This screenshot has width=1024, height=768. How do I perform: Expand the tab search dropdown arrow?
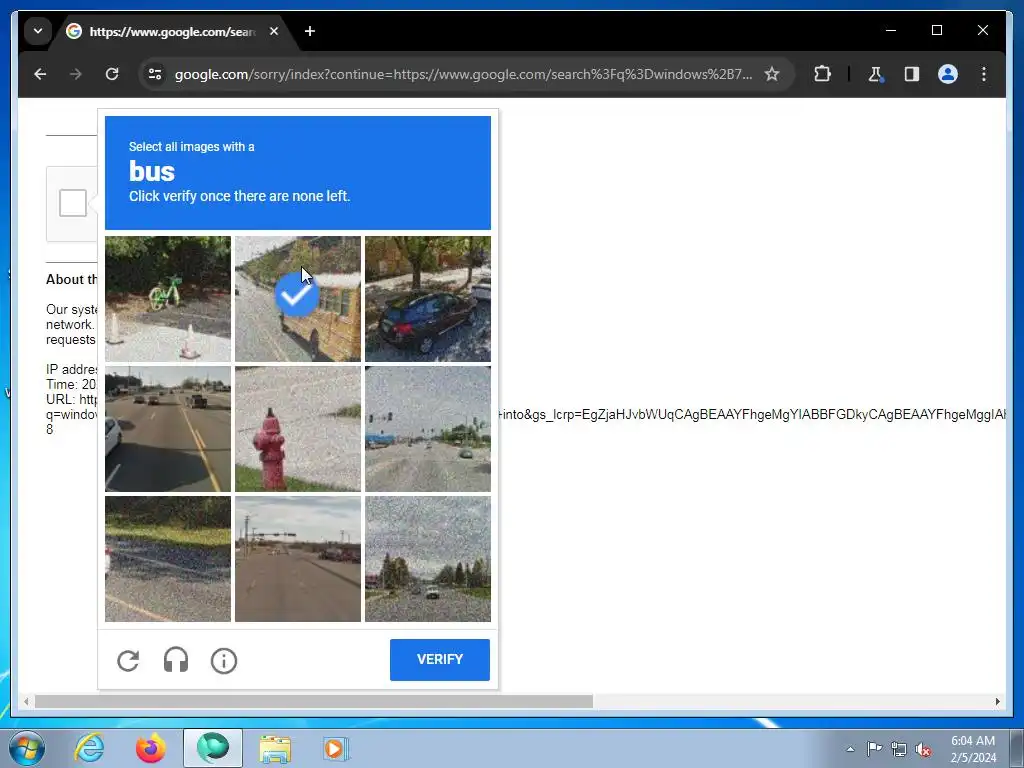point(38,31)
